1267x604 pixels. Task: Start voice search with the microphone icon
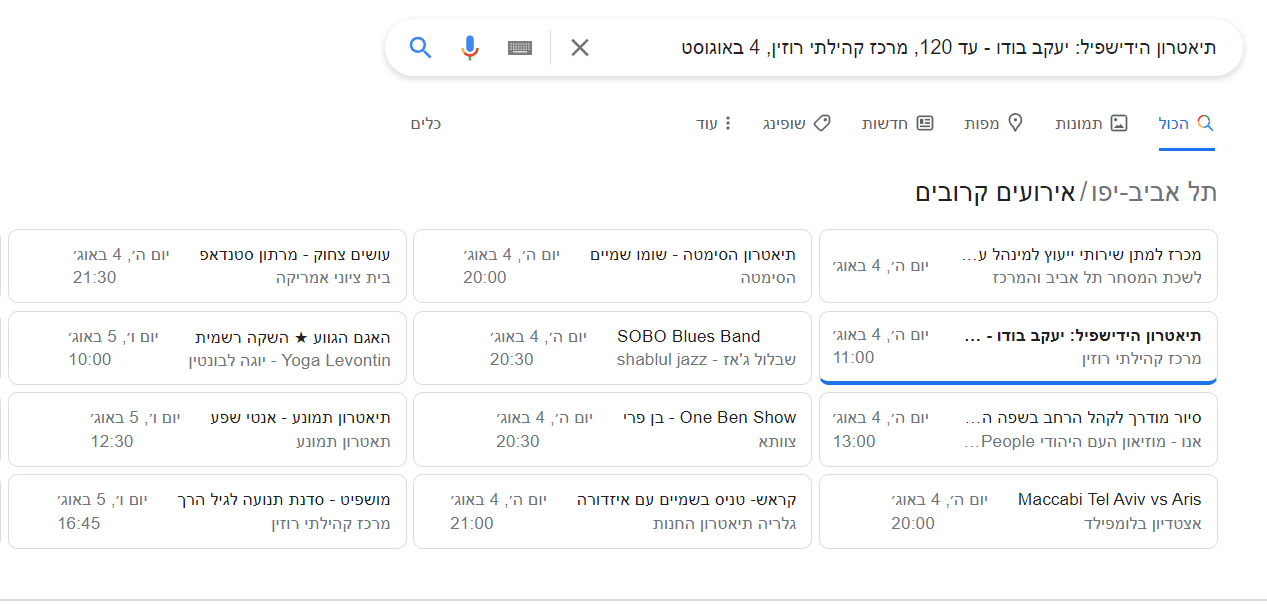click(470, 48)
